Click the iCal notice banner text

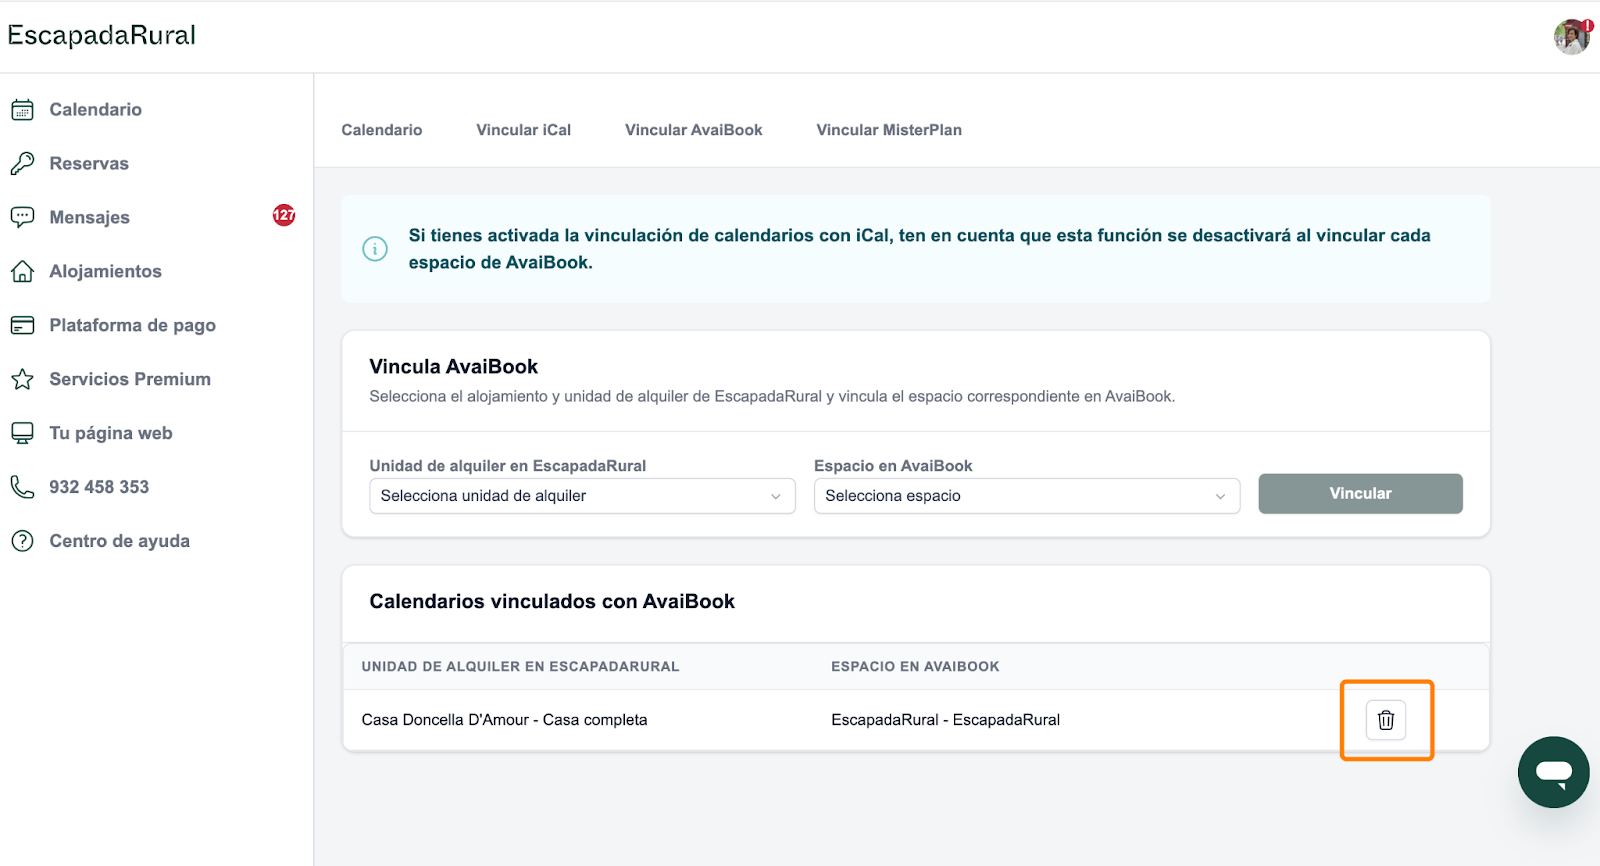coord(919,249)
